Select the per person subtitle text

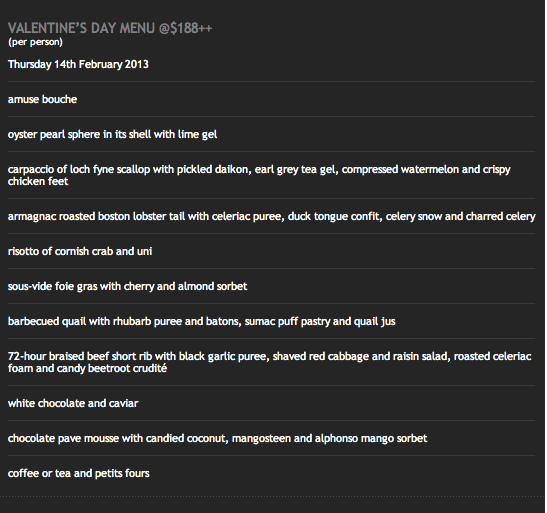tap(35, 42)
